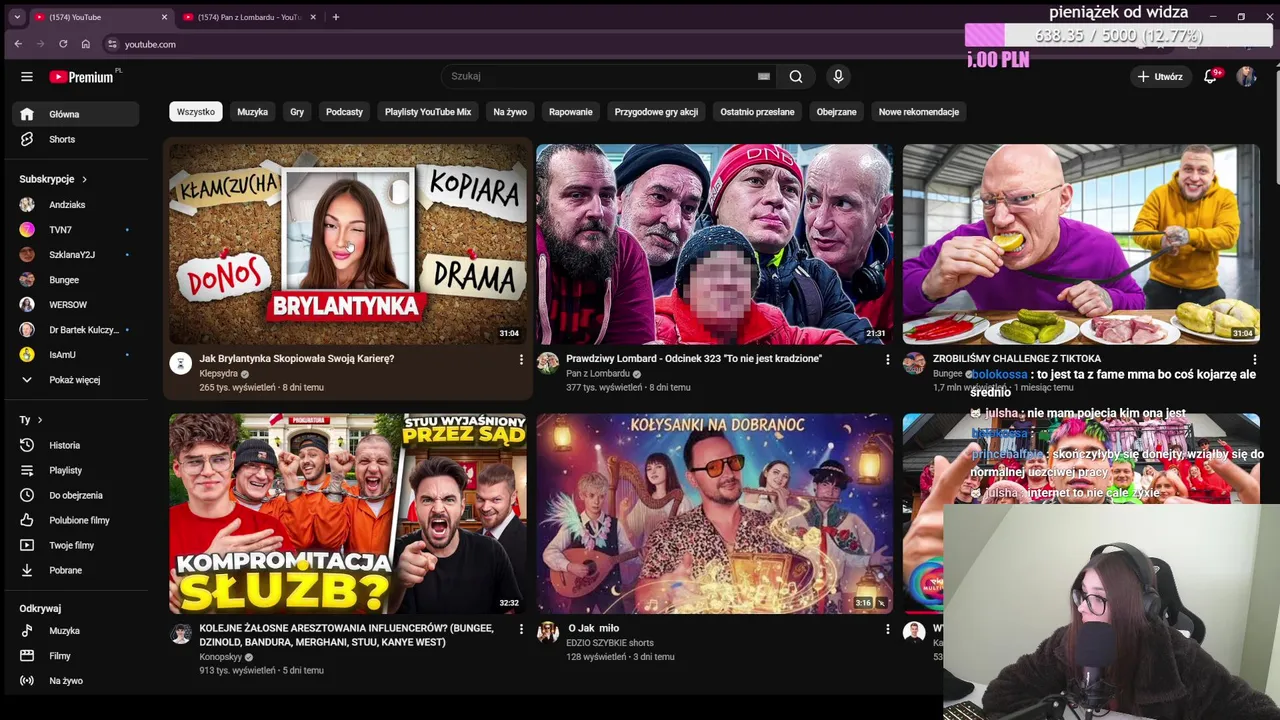Open more options for ZROBILIŚMY CHALLENGE video

tap(1255, 359)
